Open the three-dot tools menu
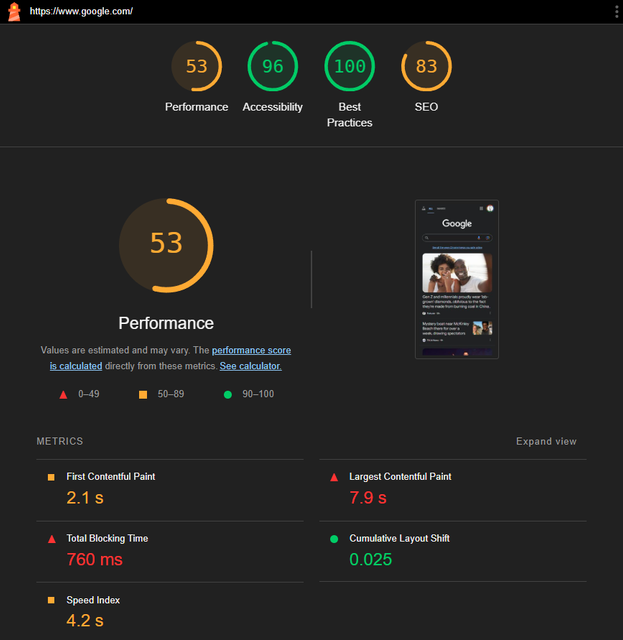Screen dimensions: 623x640 616,11
